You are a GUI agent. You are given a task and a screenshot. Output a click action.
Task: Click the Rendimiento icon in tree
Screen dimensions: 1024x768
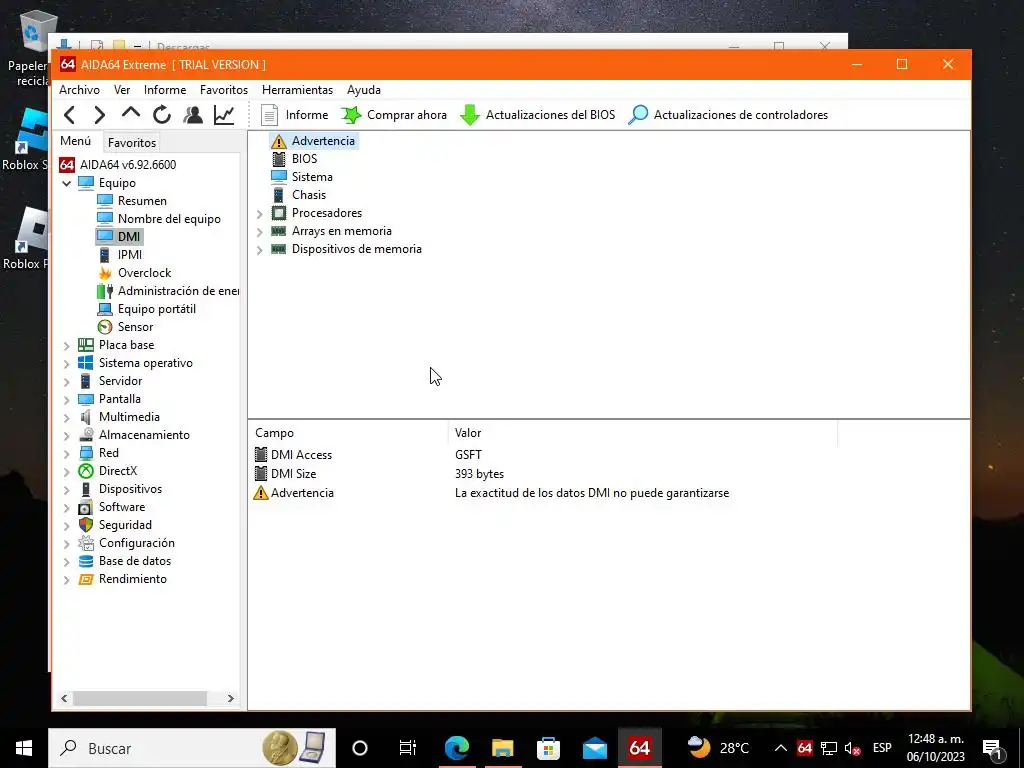[x=86, y=579]
